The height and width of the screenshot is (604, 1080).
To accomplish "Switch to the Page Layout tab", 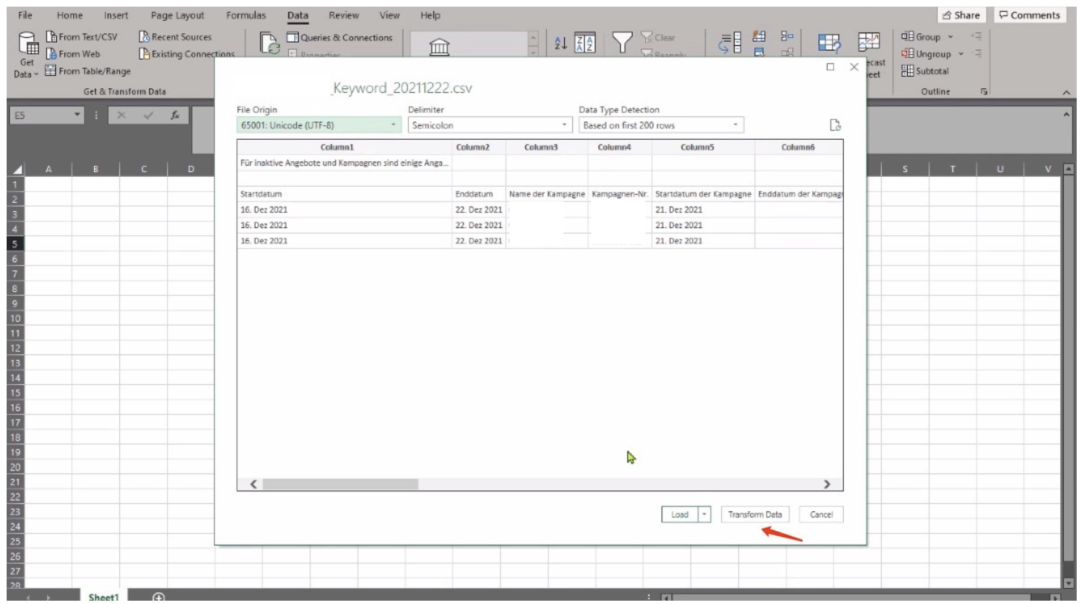I will (177, 15).
